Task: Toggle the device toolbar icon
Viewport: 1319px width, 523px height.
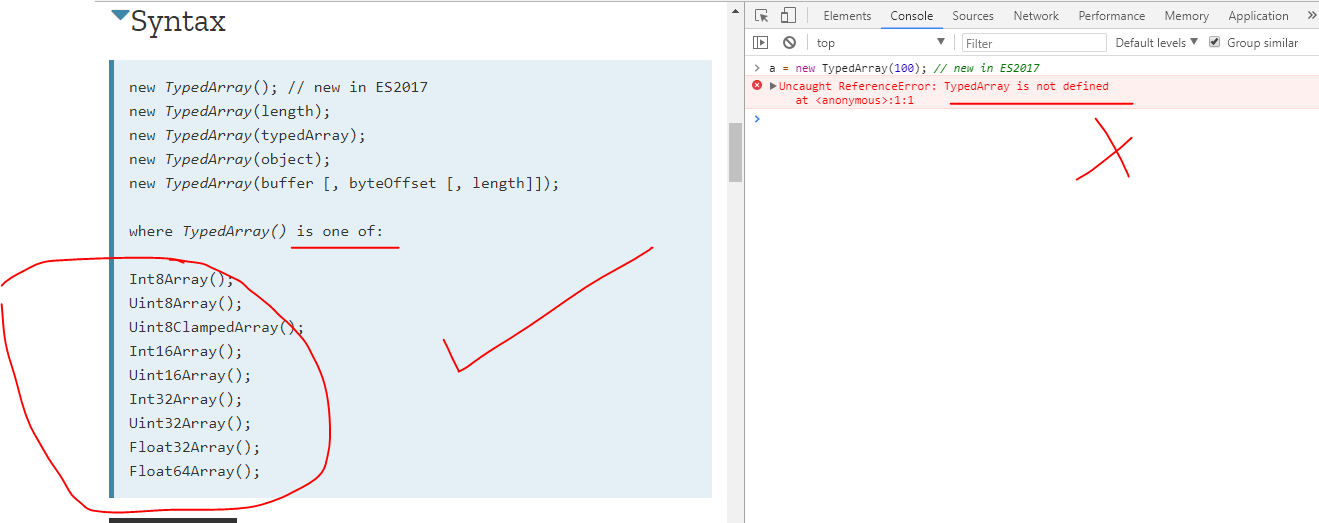Action: 788,15
